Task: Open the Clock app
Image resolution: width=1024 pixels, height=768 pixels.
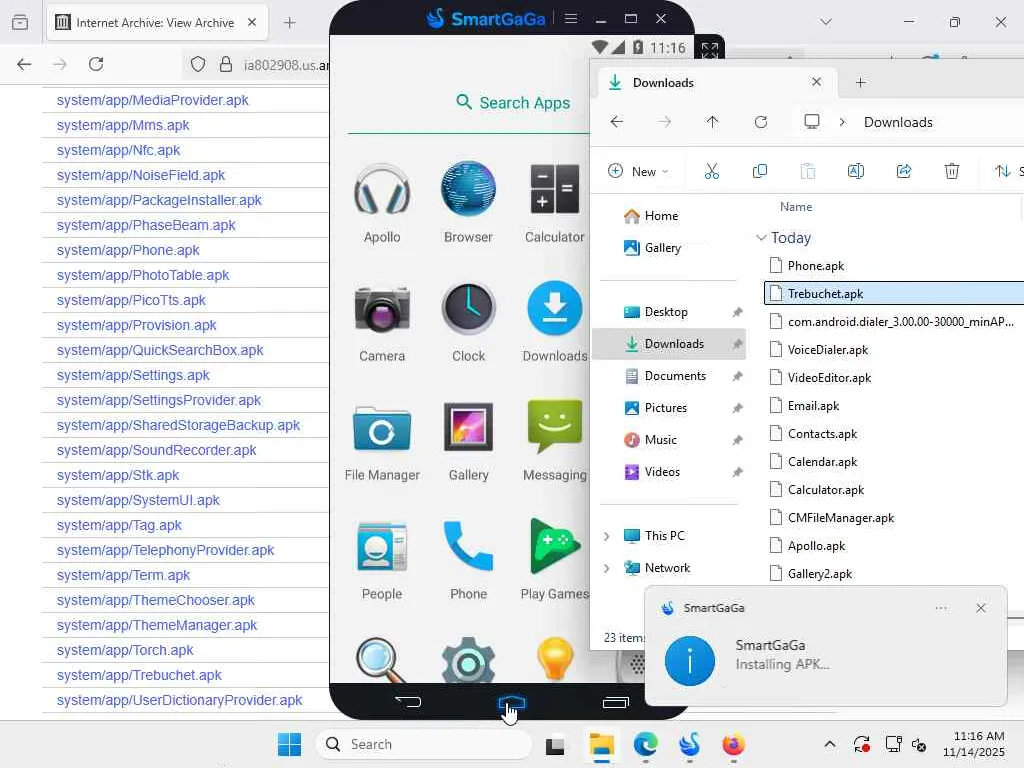Action: tap(468, 308)
